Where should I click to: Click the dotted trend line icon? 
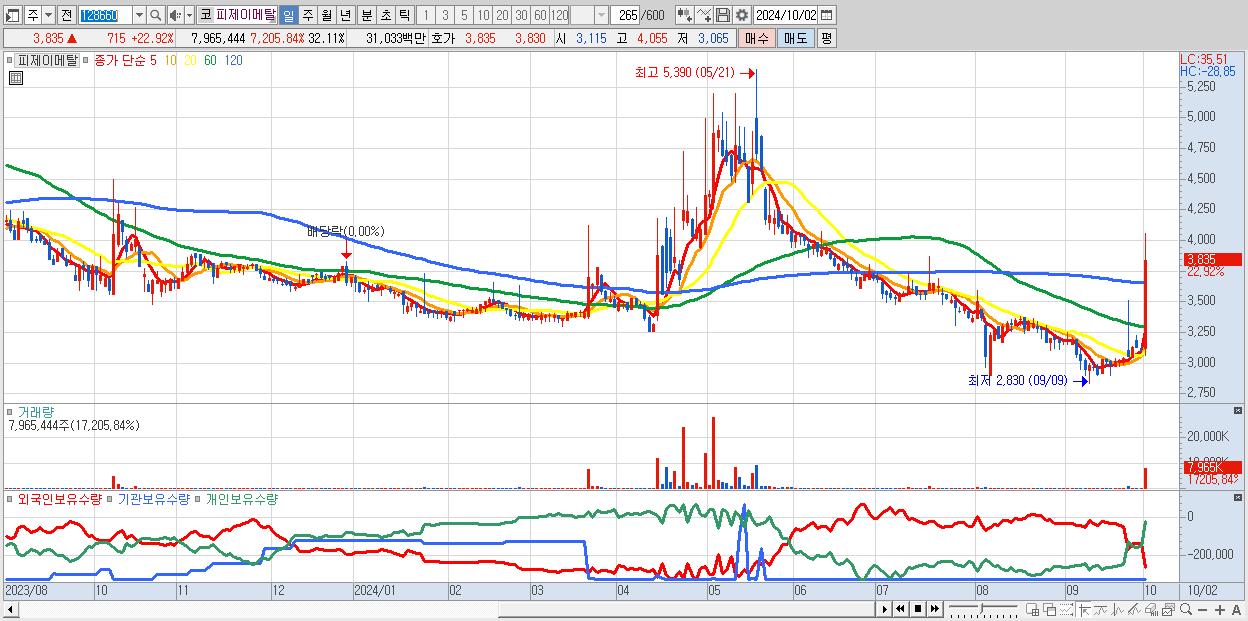point(1066,609)
